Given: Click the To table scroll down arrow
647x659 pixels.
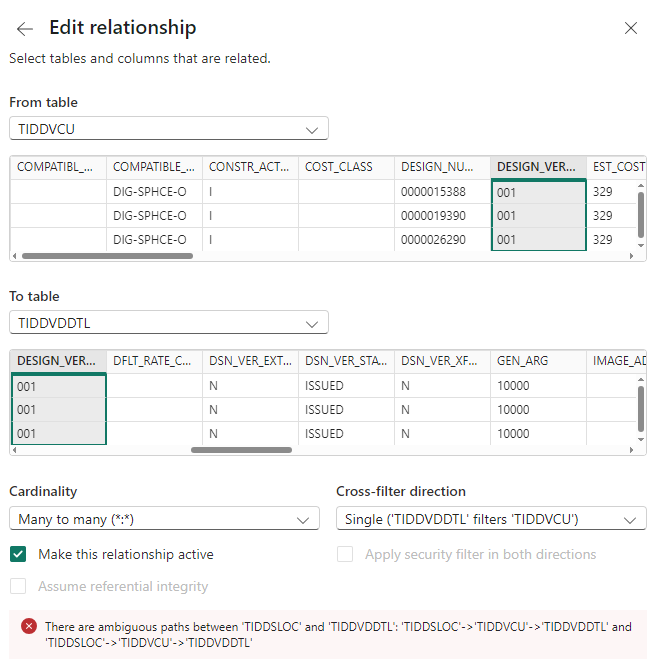Looking at the screenshot, I should [x=641, y=440].
